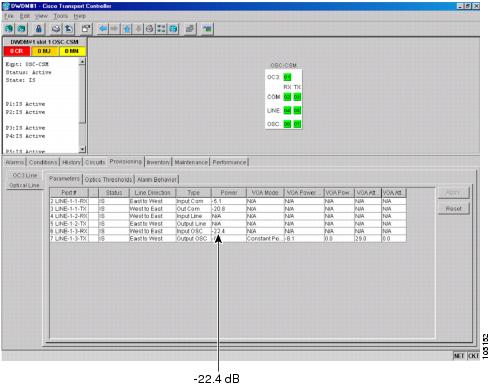Image resolution: width=490 pixels, height=386 pixels.
Task: Click the lock node toolbar icon
Action: coord(39,29)
